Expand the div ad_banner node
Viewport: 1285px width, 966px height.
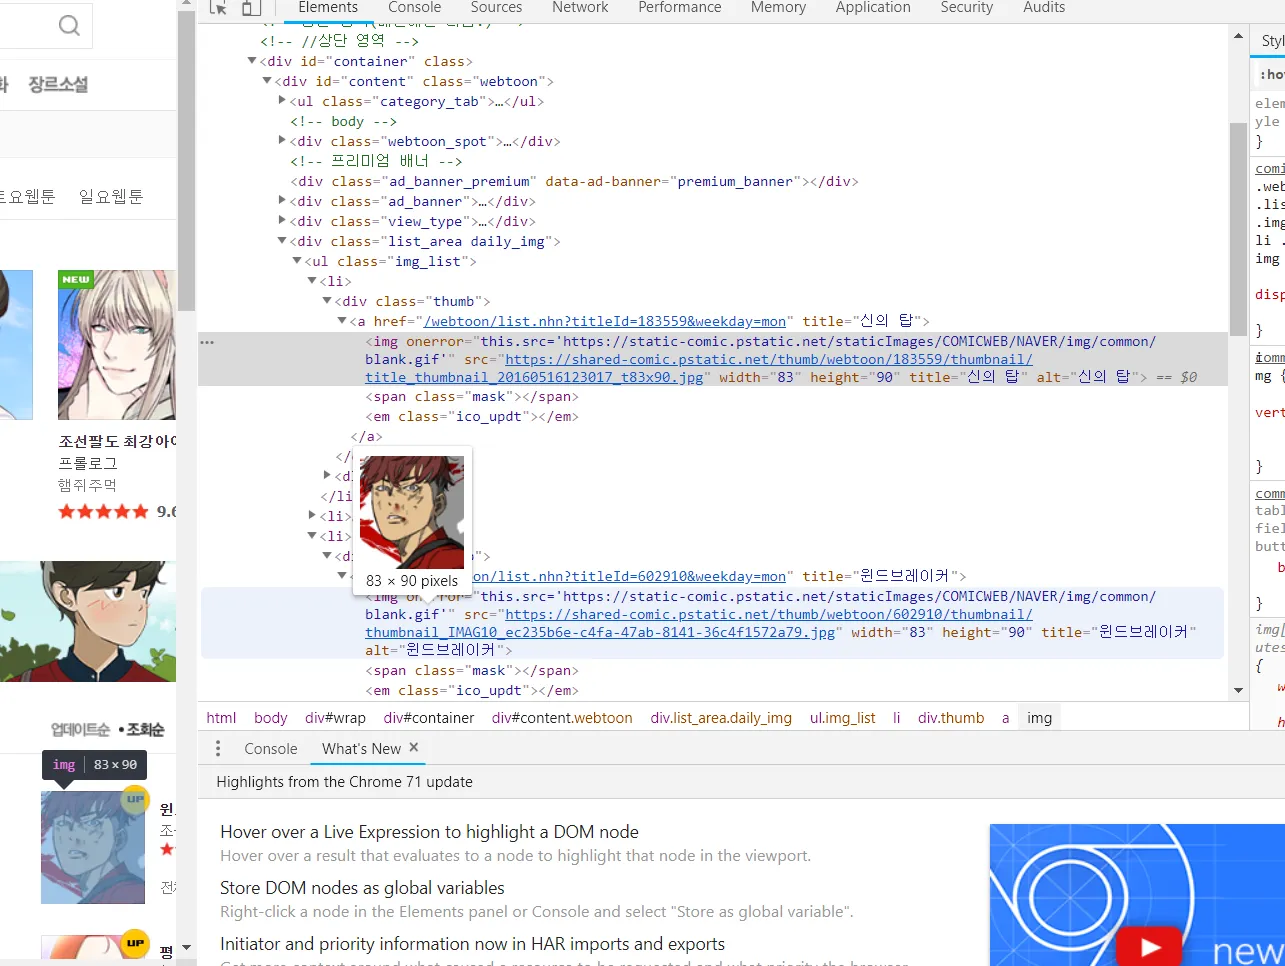282,201
